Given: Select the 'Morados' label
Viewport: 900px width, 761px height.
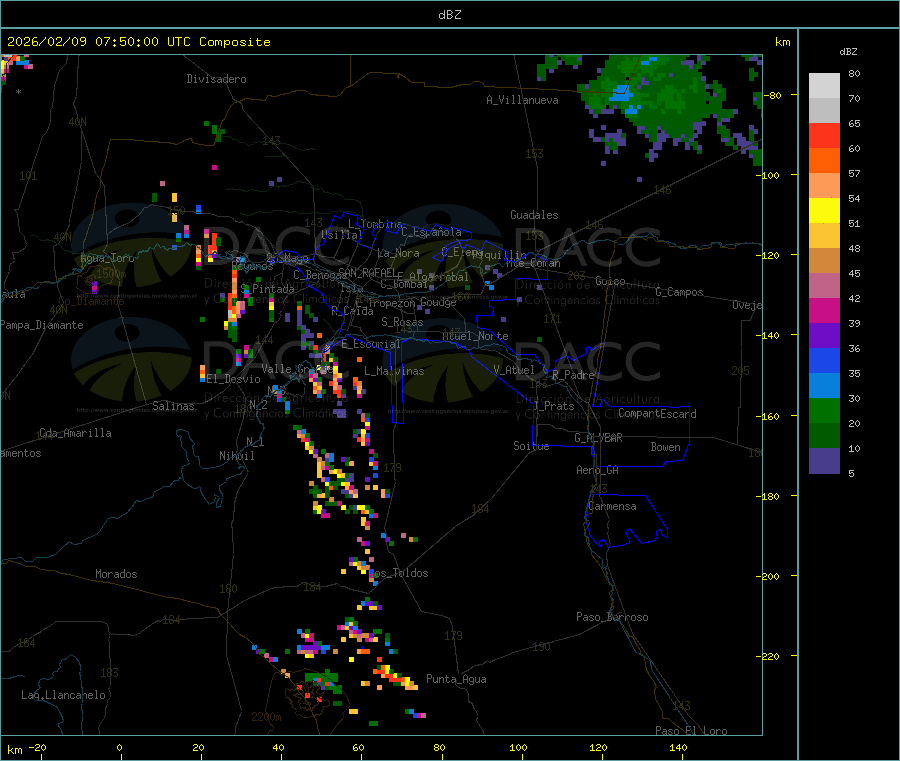Looking at the screenshot, I should coord(116,574).
